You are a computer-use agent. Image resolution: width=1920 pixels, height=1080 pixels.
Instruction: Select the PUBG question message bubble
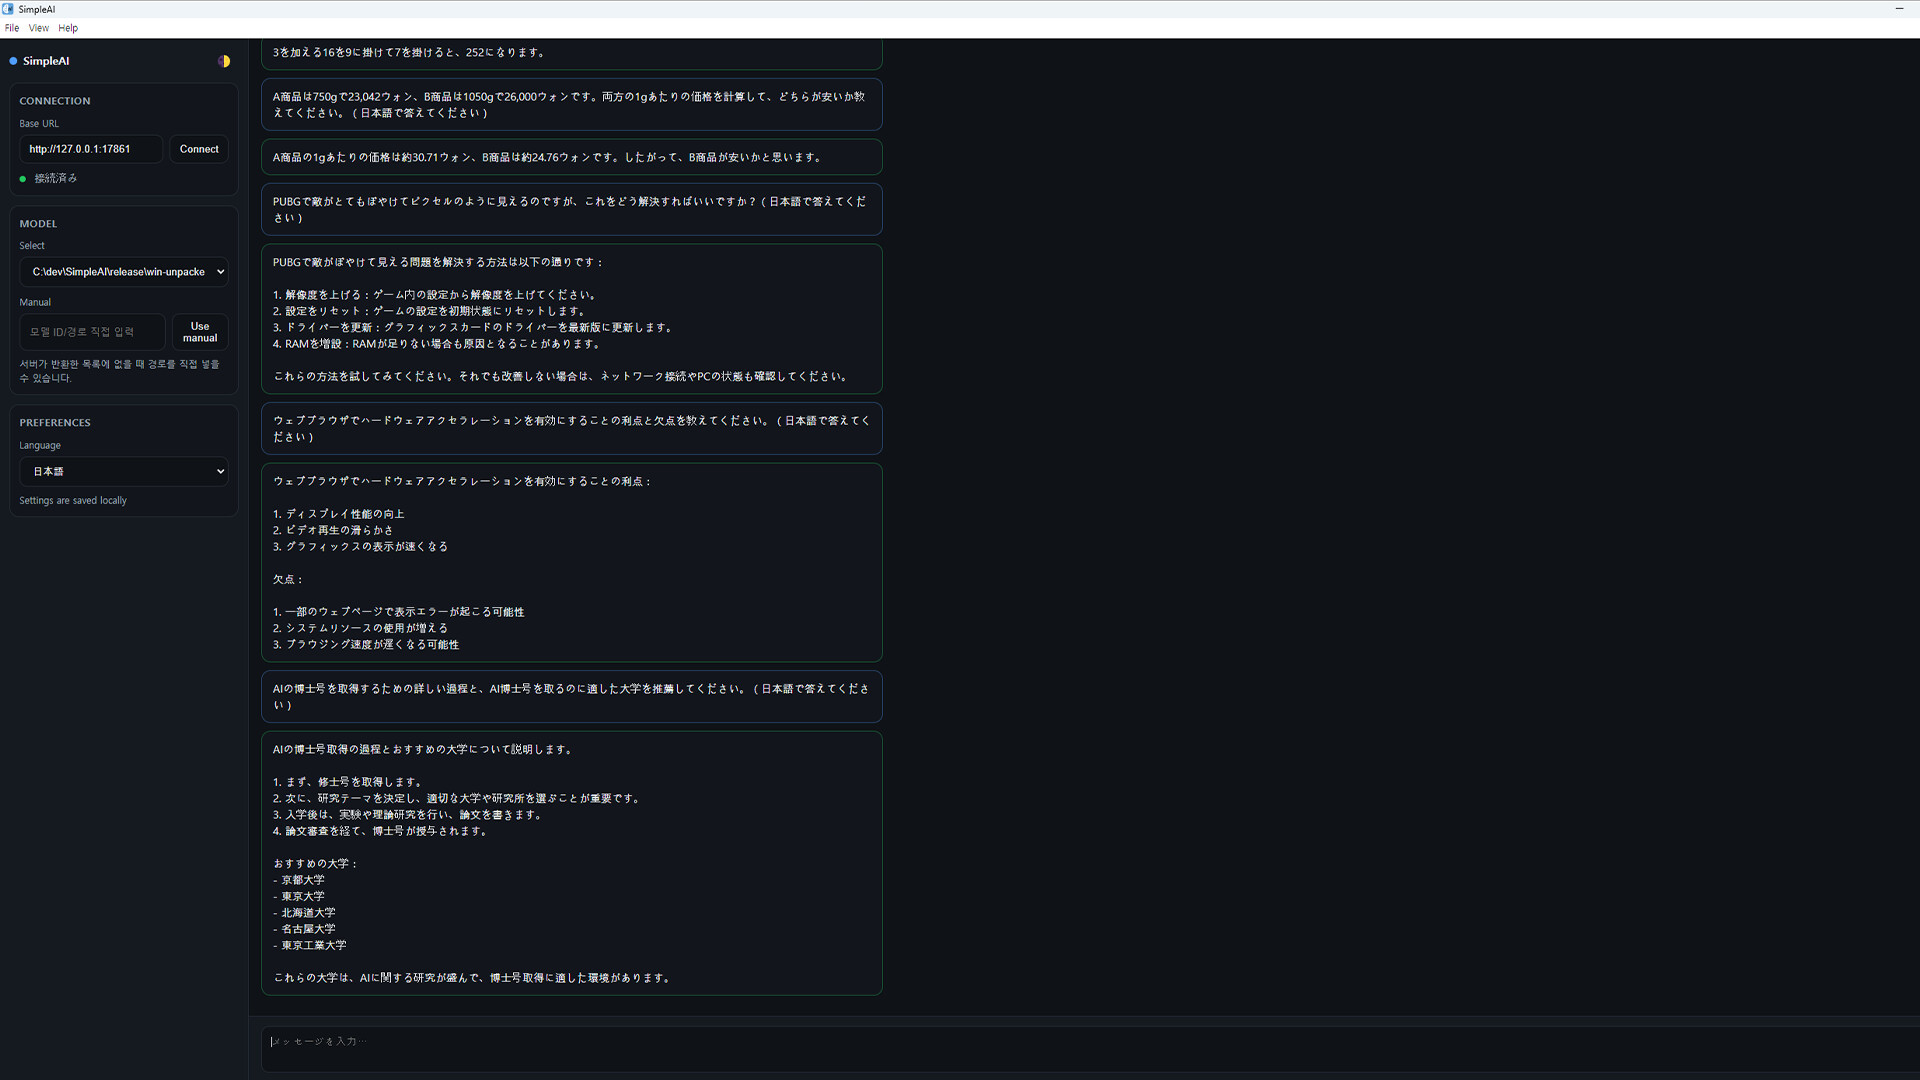(571, 209)
